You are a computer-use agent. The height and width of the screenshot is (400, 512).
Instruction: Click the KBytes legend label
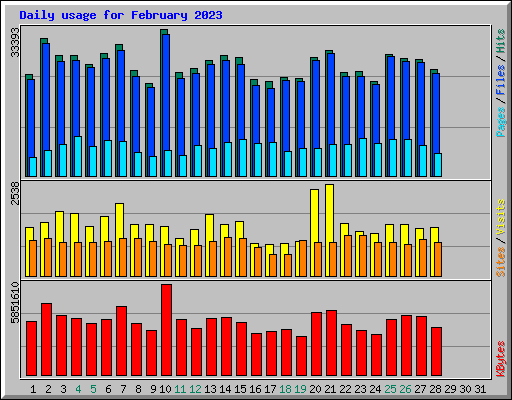[501, 359]
